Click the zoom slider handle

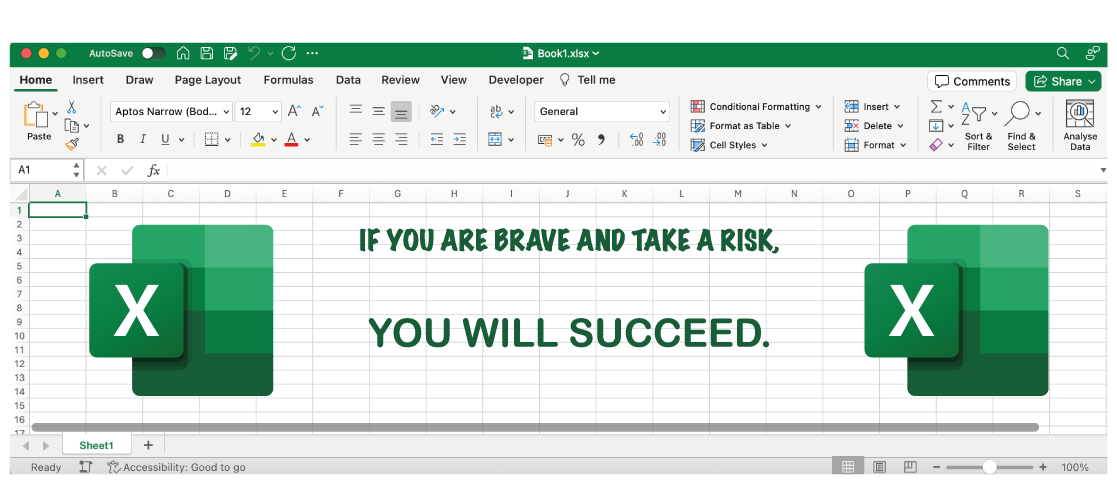click(989, 467)
